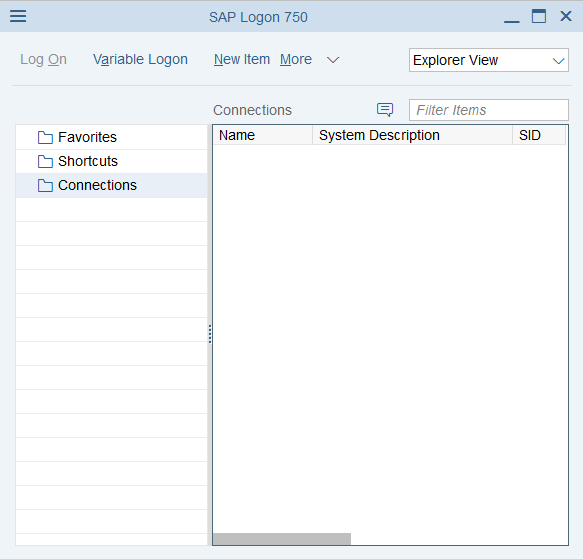Open the Explorer View dropdown

pos(489,60)
